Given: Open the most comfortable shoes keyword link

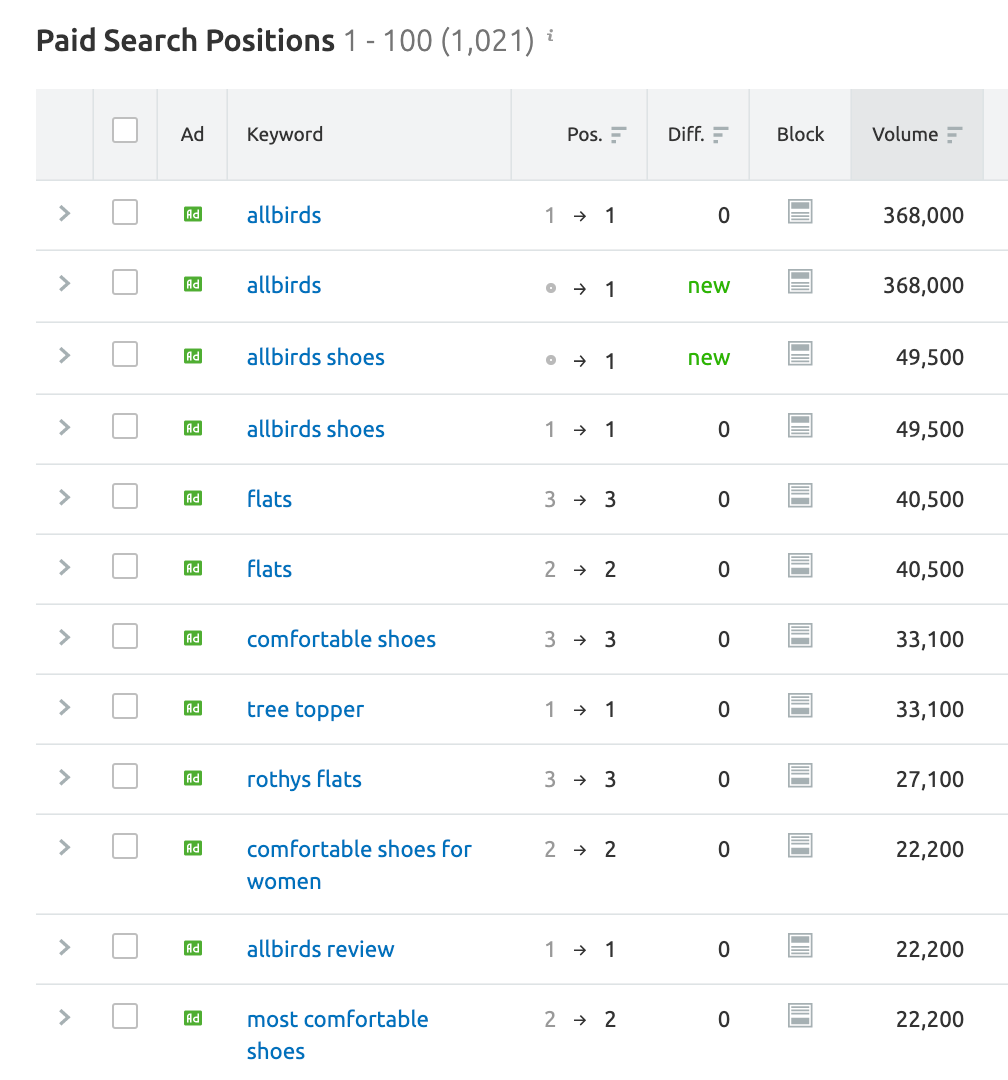Looking at the screenshot, I should (x=338, y=1035).
